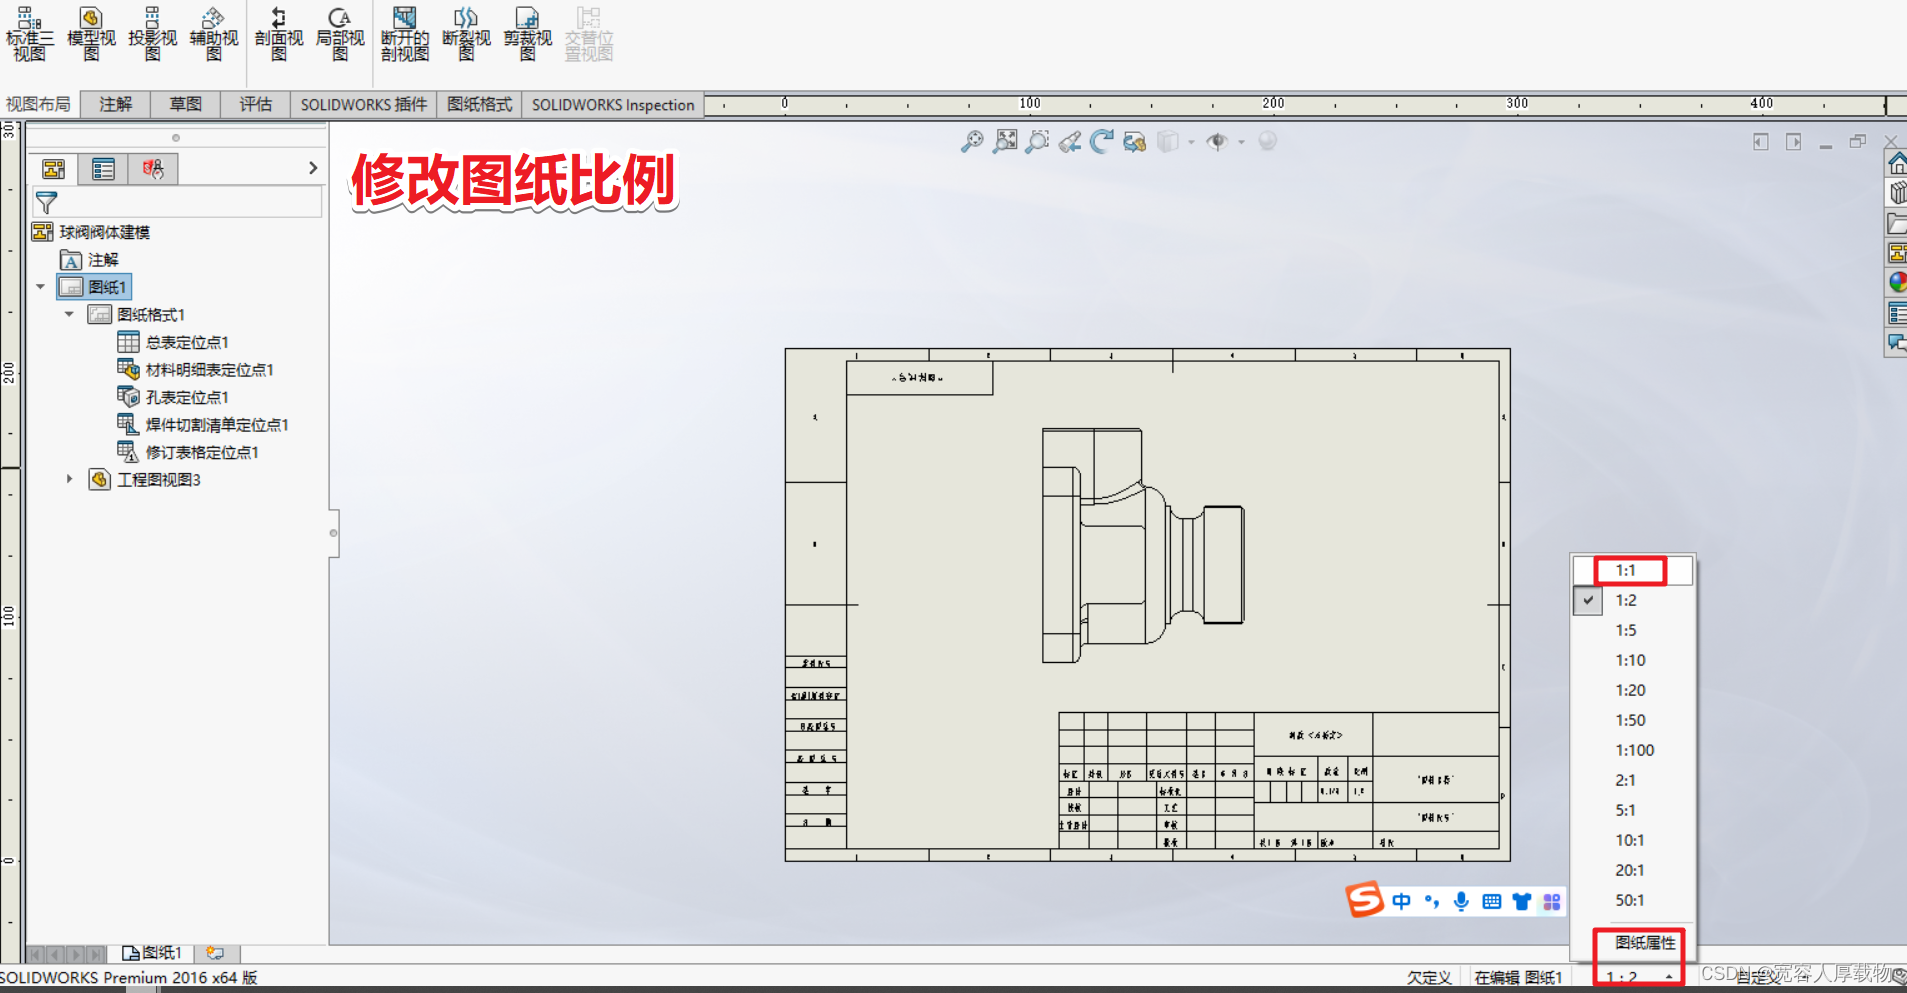This screenshot has height=993, width=1907.
Task: Choose the 1:100 scale option
Action: point(1632,750)
